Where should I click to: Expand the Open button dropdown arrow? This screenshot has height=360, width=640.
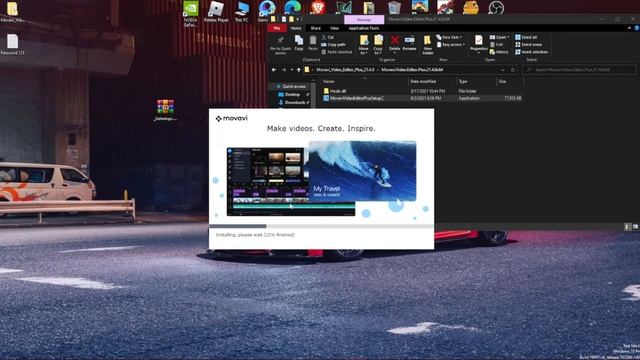click(508, 37)
